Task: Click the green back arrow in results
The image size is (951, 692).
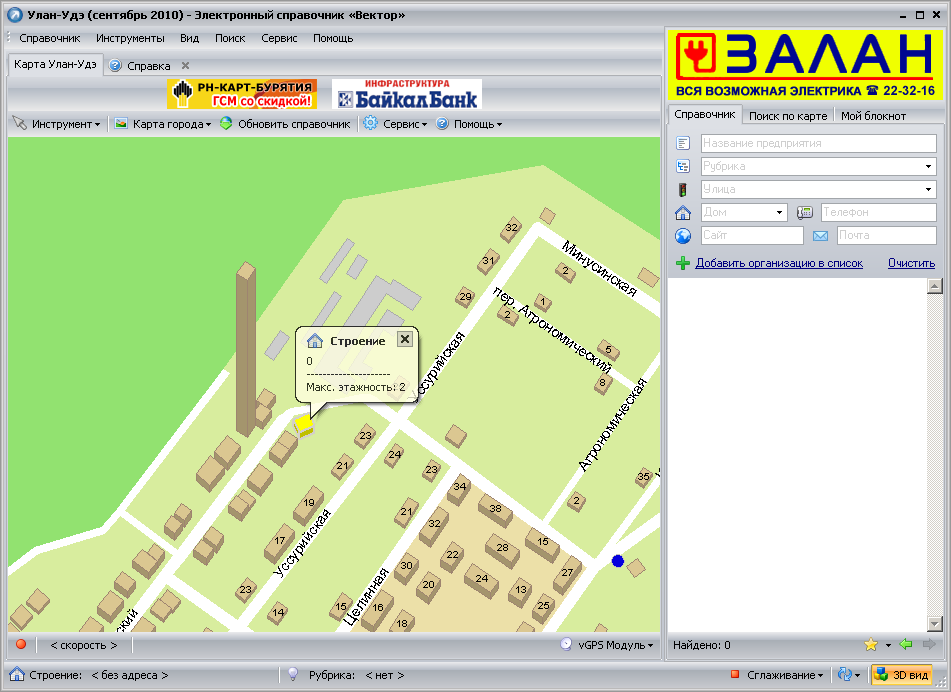Action: click(x=906, y=645)
